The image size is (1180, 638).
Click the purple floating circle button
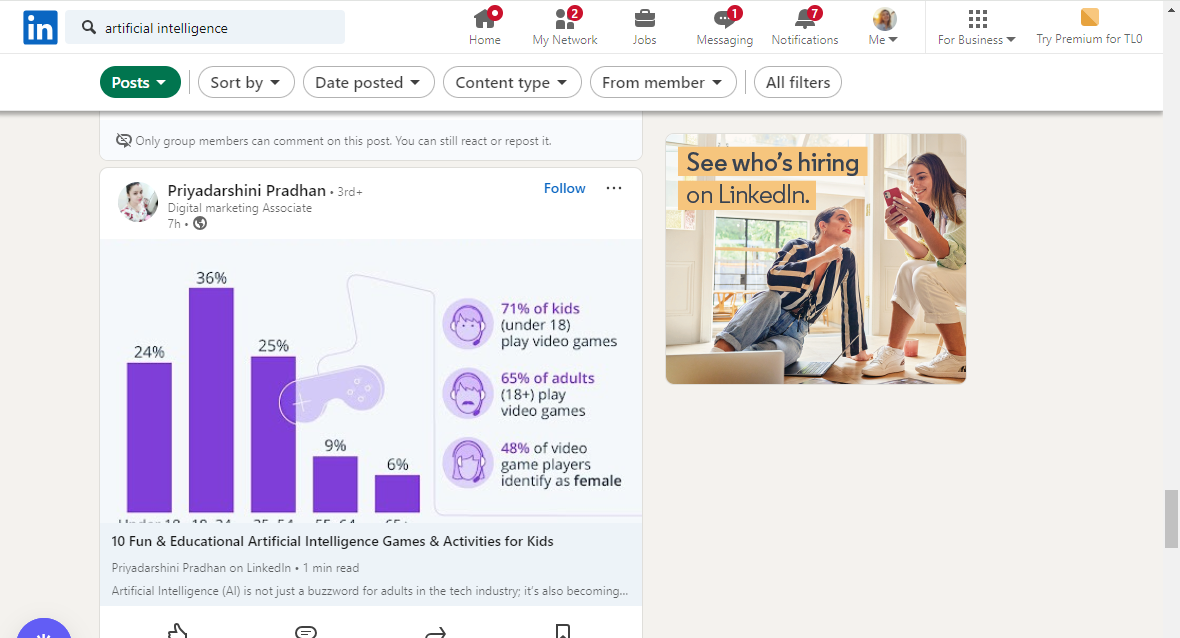pyautogui.click(x=44, y=628)
